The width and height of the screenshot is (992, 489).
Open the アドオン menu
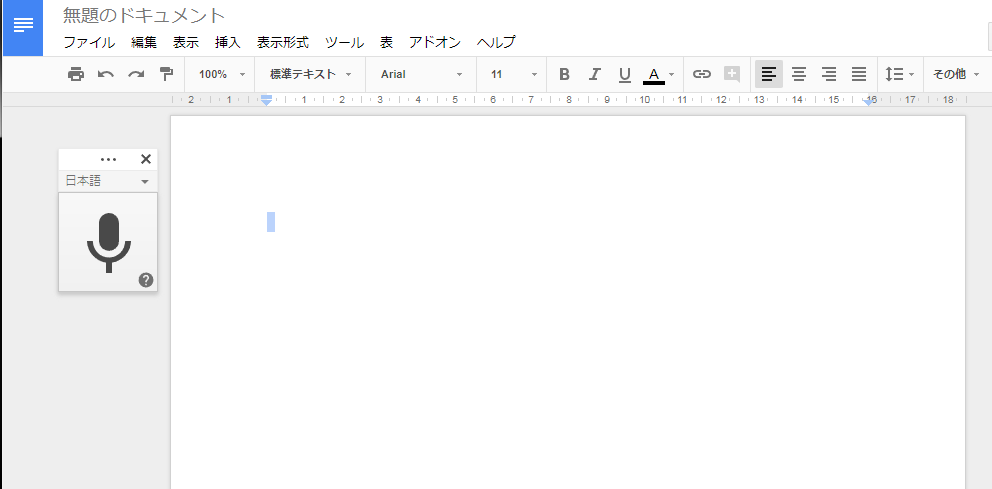pyautogui.click(x=435, y=42)
